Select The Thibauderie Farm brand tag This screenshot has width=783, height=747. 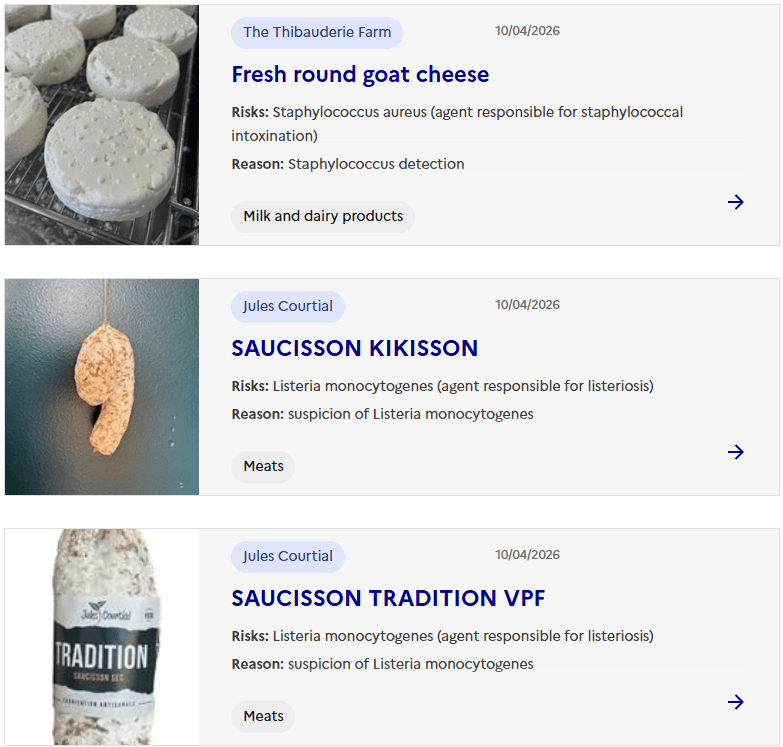pos(317,32)
